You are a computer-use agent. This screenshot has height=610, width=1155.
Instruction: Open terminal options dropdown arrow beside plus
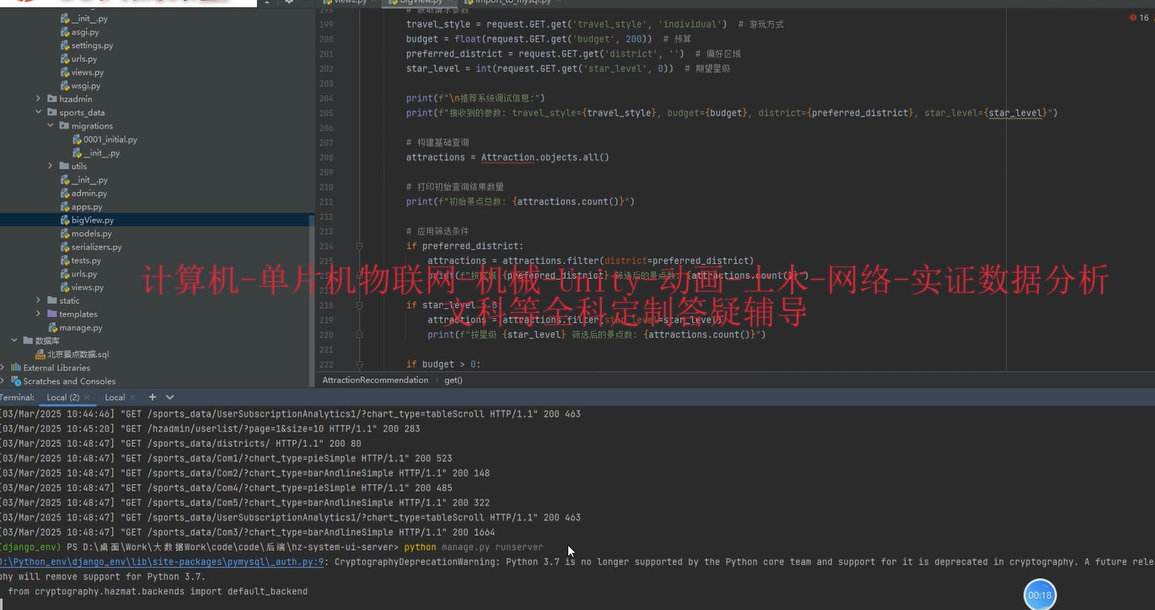point(170,397)
